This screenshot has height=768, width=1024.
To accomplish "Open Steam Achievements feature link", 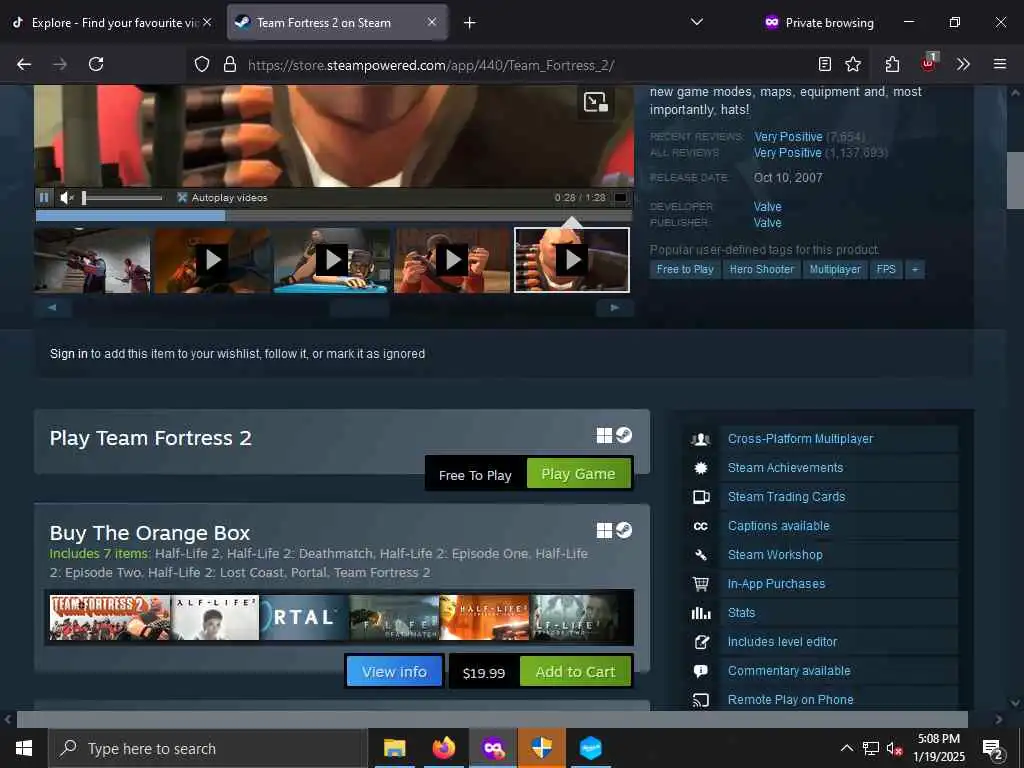I will tap(786, 468).
